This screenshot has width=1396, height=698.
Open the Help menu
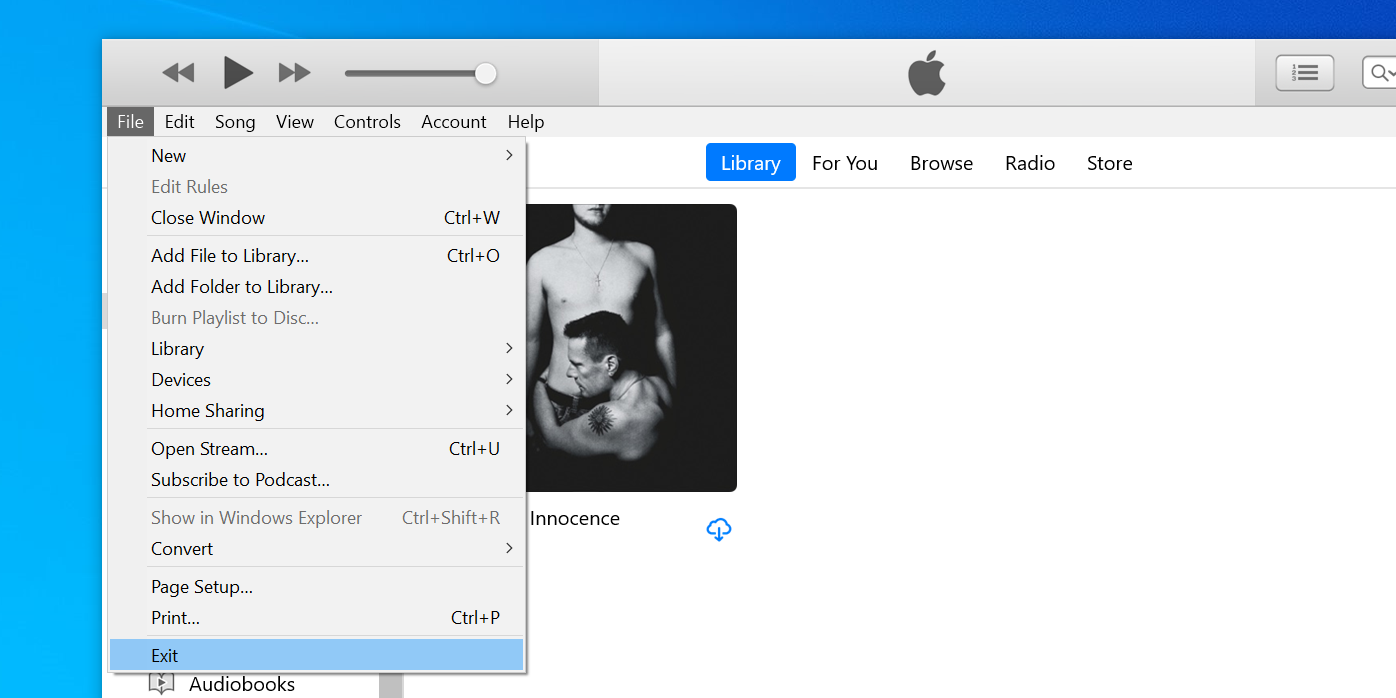[526, 121]
